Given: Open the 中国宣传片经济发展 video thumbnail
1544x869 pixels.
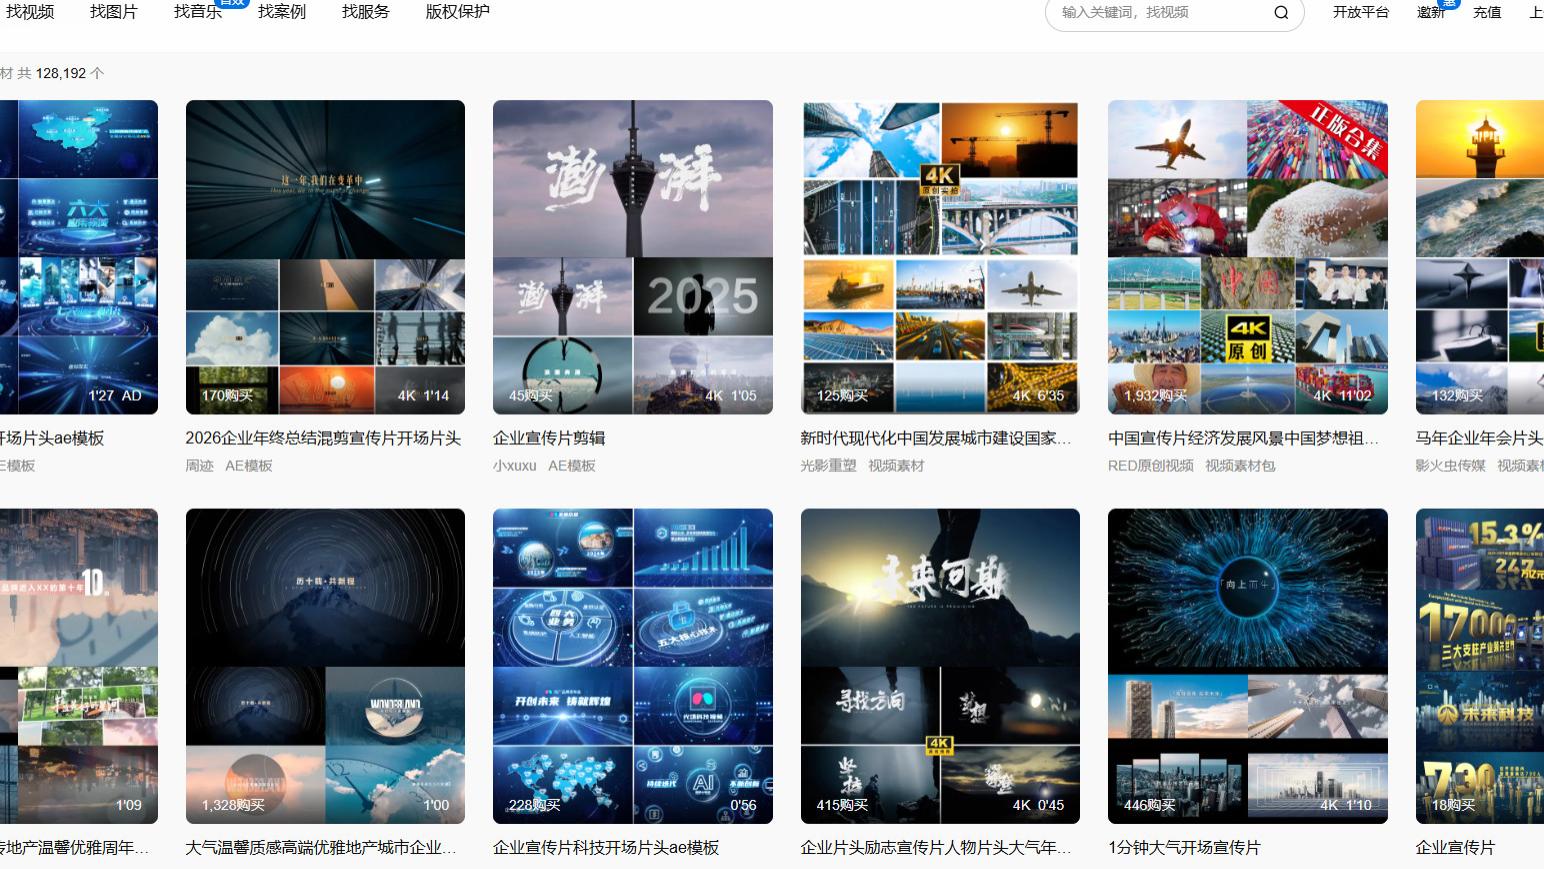Looking at the screenshot, I should pyautogui.click(x=1248, y=257).
